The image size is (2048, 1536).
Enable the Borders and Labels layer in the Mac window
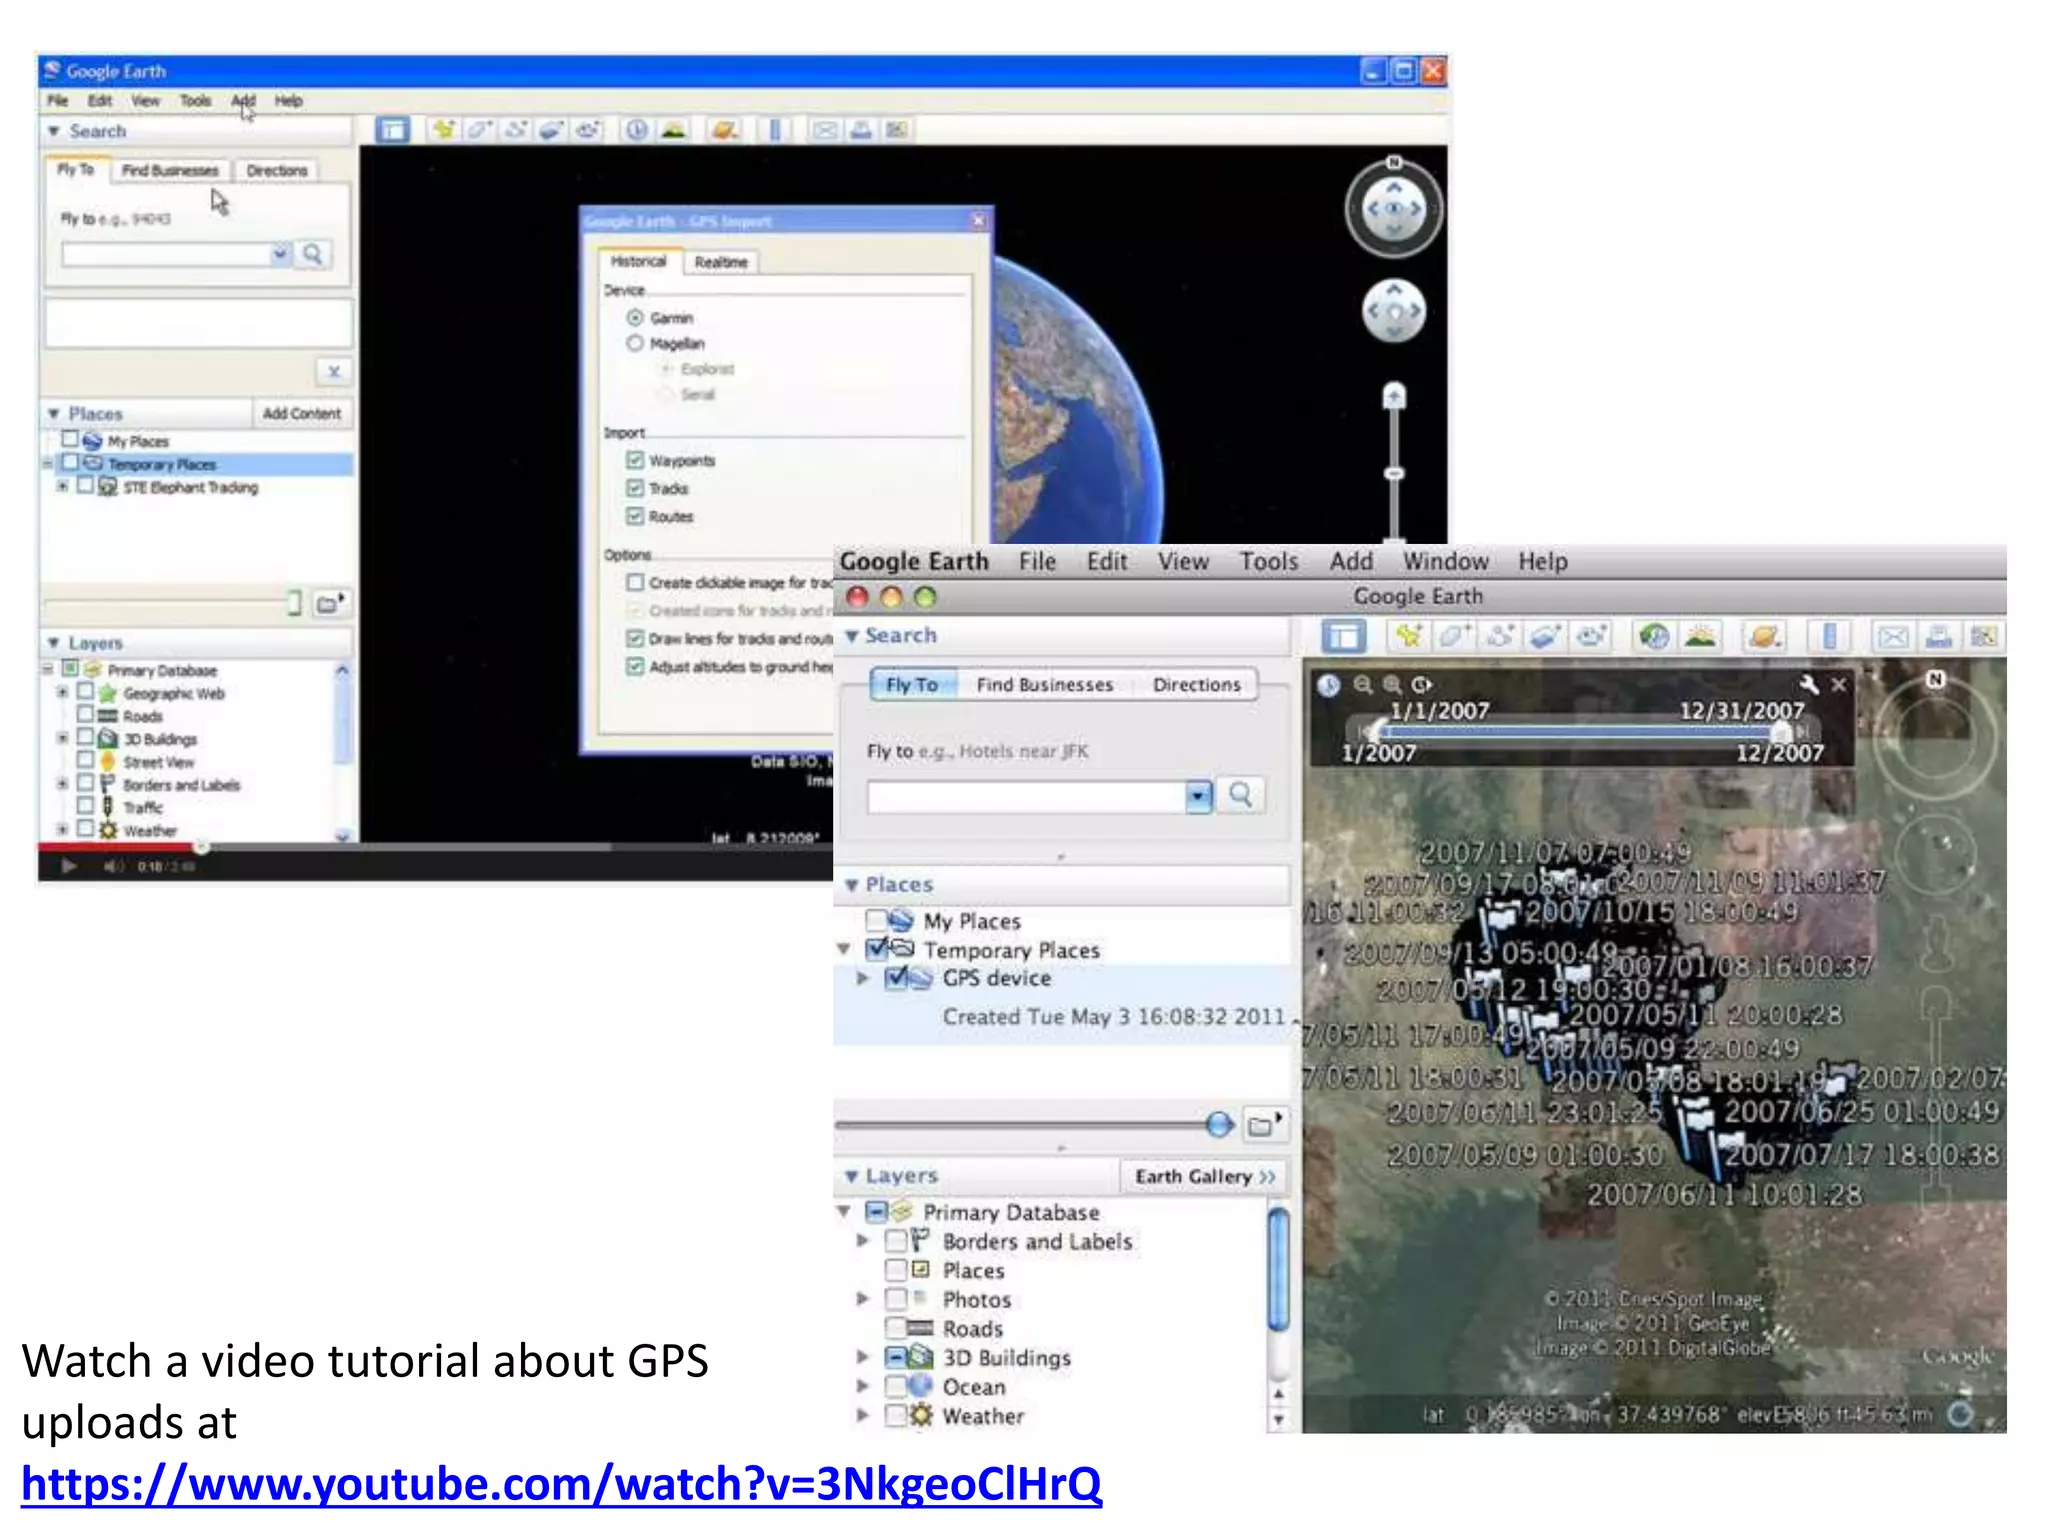click(896, 1241)
